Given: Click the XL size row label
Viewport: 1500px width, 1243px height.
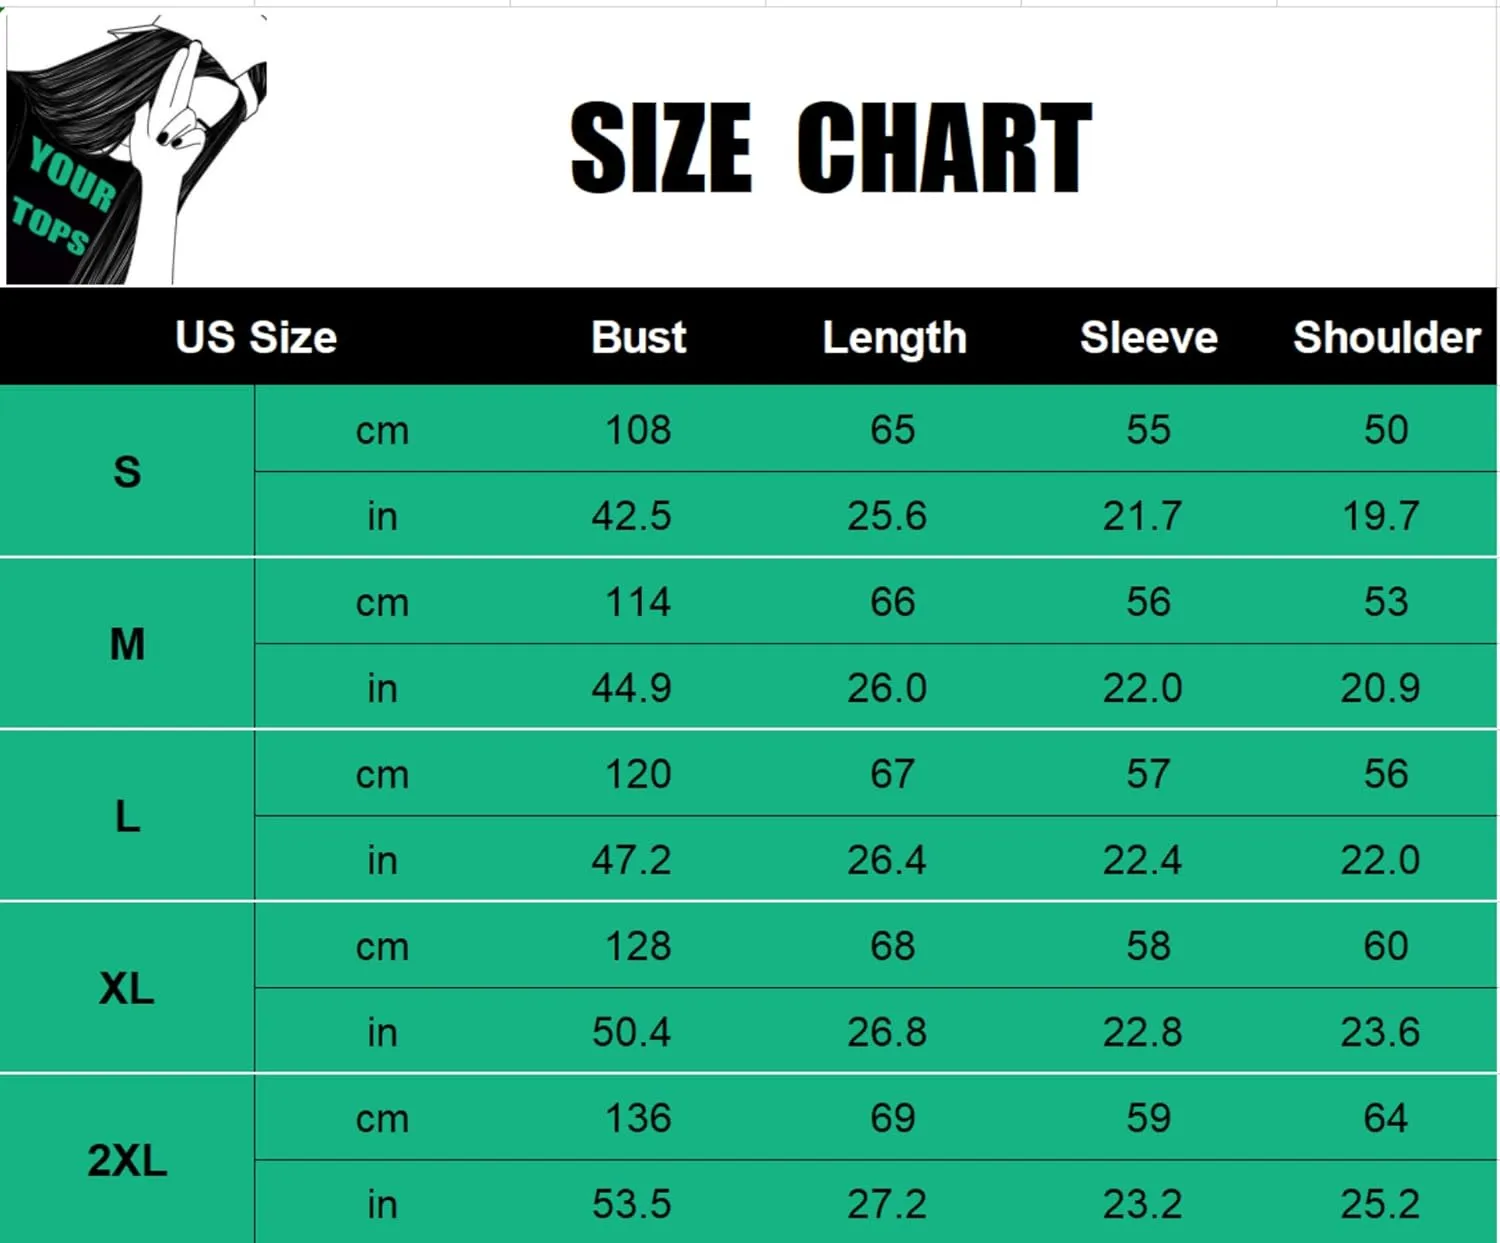Looking at the screenshot, I should (x=127, y=989).
